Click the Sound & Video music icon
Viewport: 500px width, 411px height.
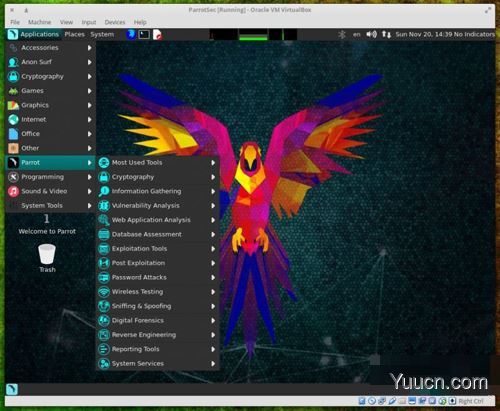pyautogui.click(x=13, y=191)
